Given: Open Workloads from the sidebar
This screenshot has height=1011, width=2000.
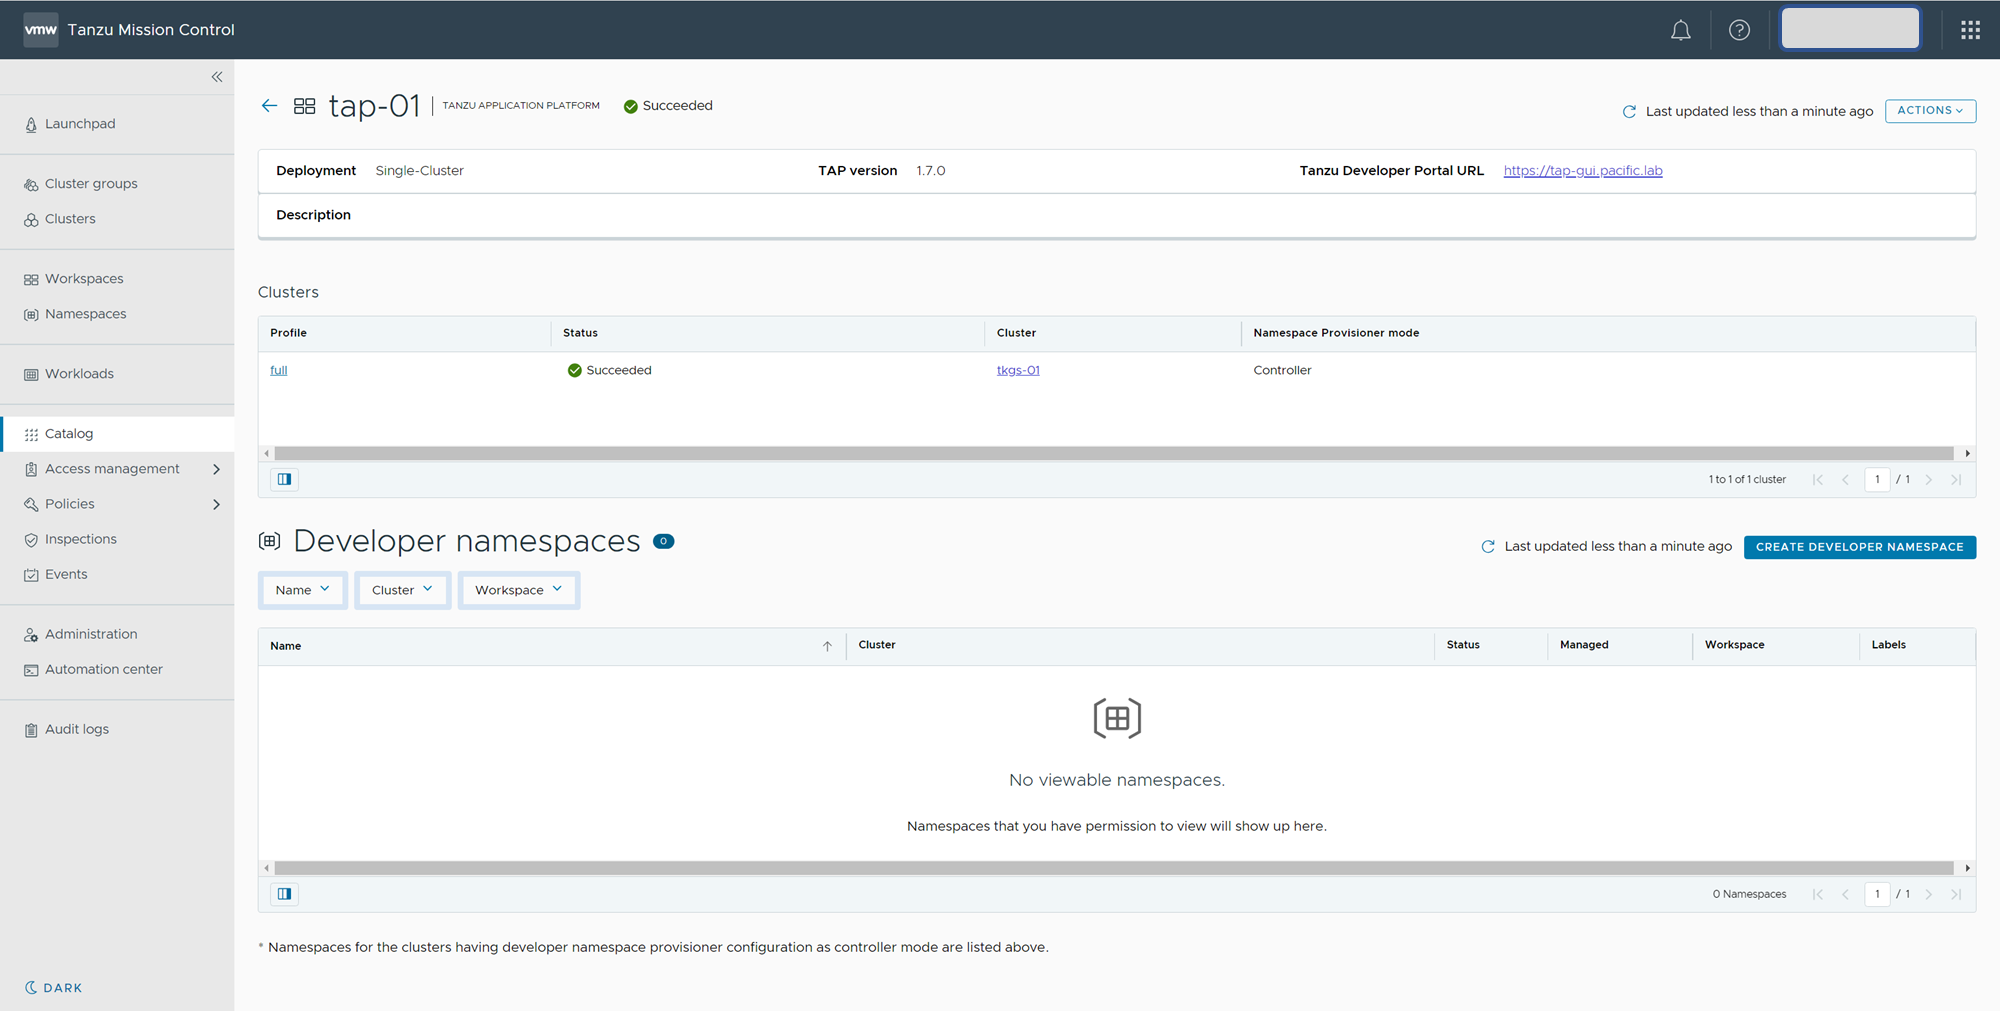Looking at the screenshot, I should pos(79,374).
